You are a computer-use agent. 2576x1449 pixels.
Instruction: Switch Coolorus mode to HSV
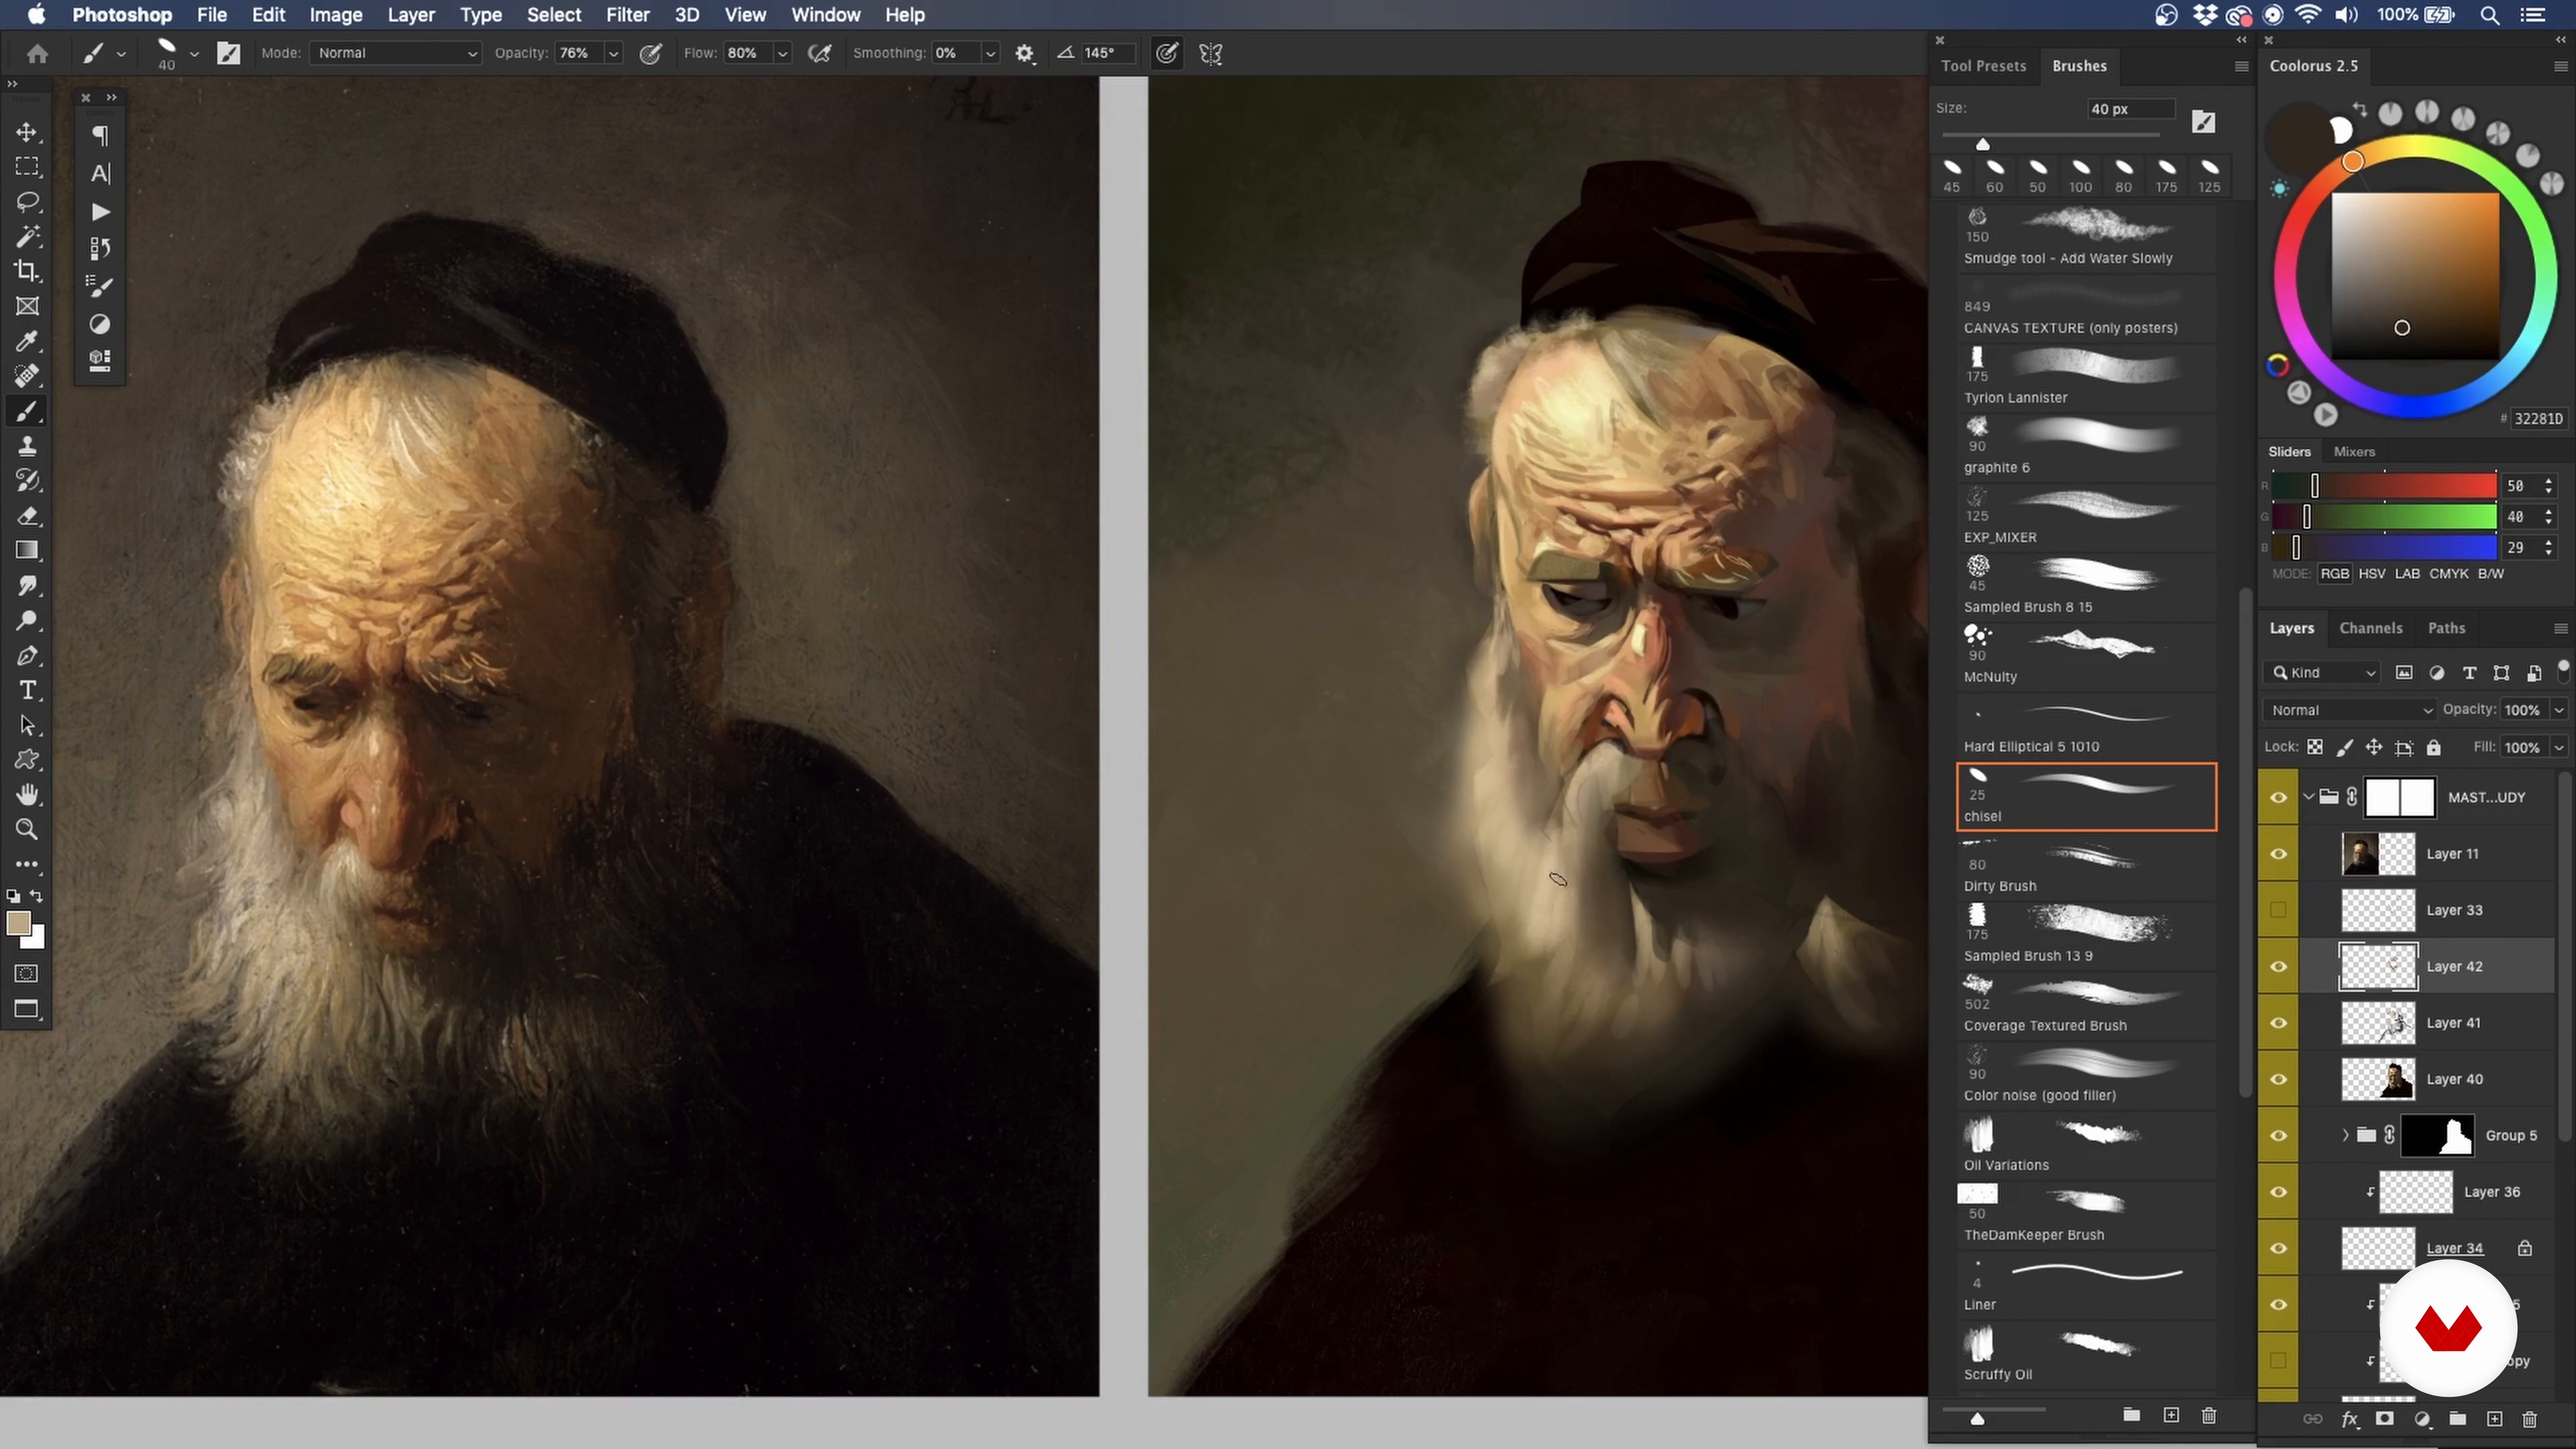pos(2371,574)
